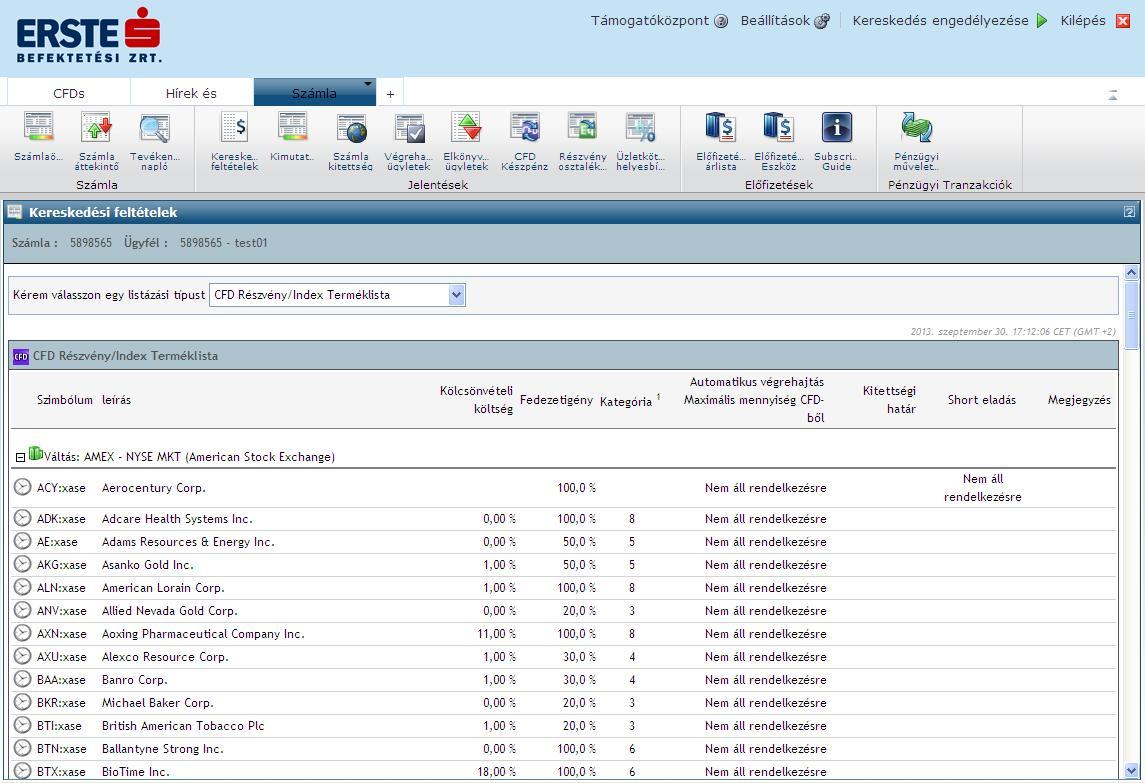Click the Kereskedés engedélyezése green arrow
This screenshot has height=783, width=1145.
point(1042,20)
